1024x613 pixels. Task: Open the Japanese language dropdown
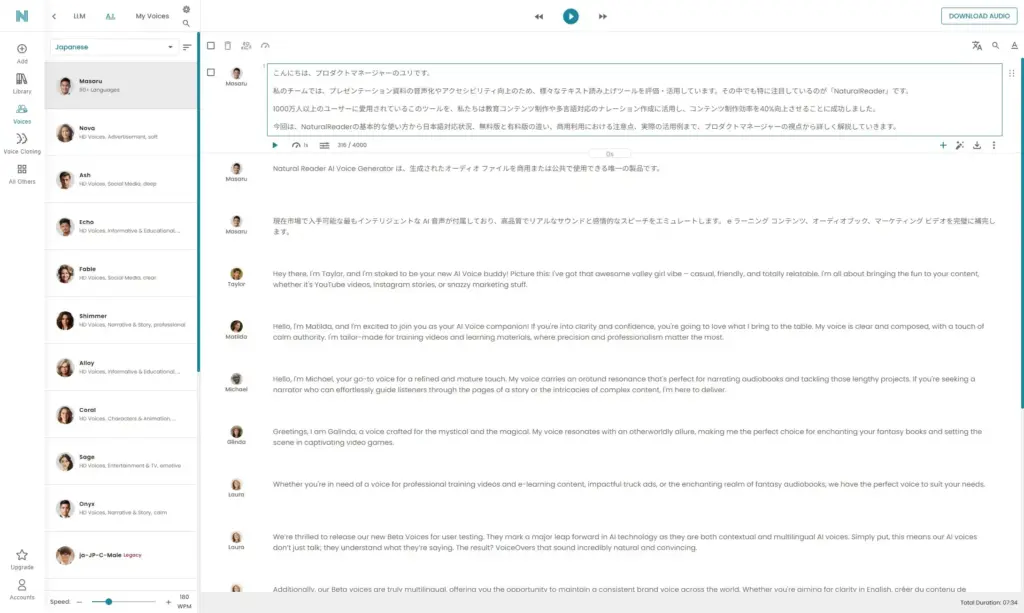114,47
